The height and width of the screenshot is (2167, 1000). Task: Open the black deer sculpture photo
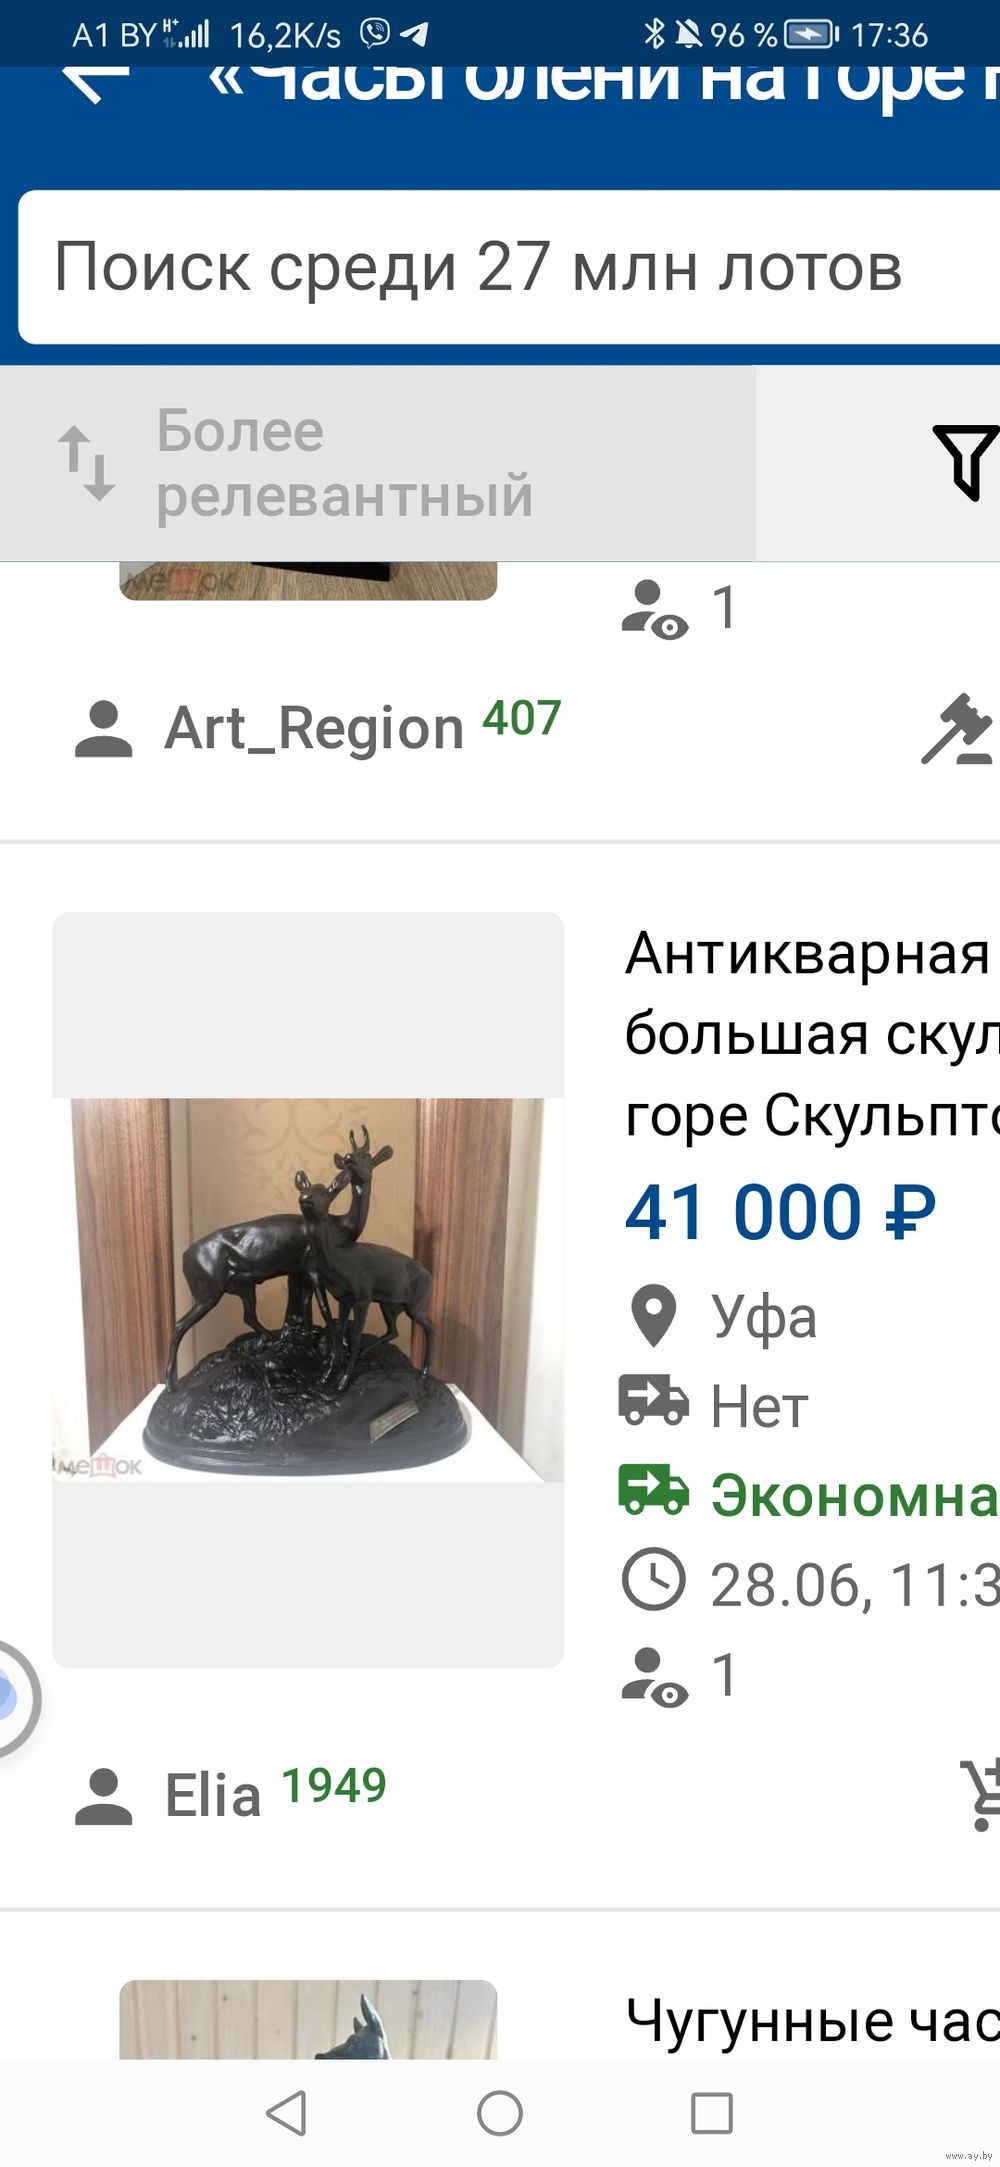(x=308, y=1290)
